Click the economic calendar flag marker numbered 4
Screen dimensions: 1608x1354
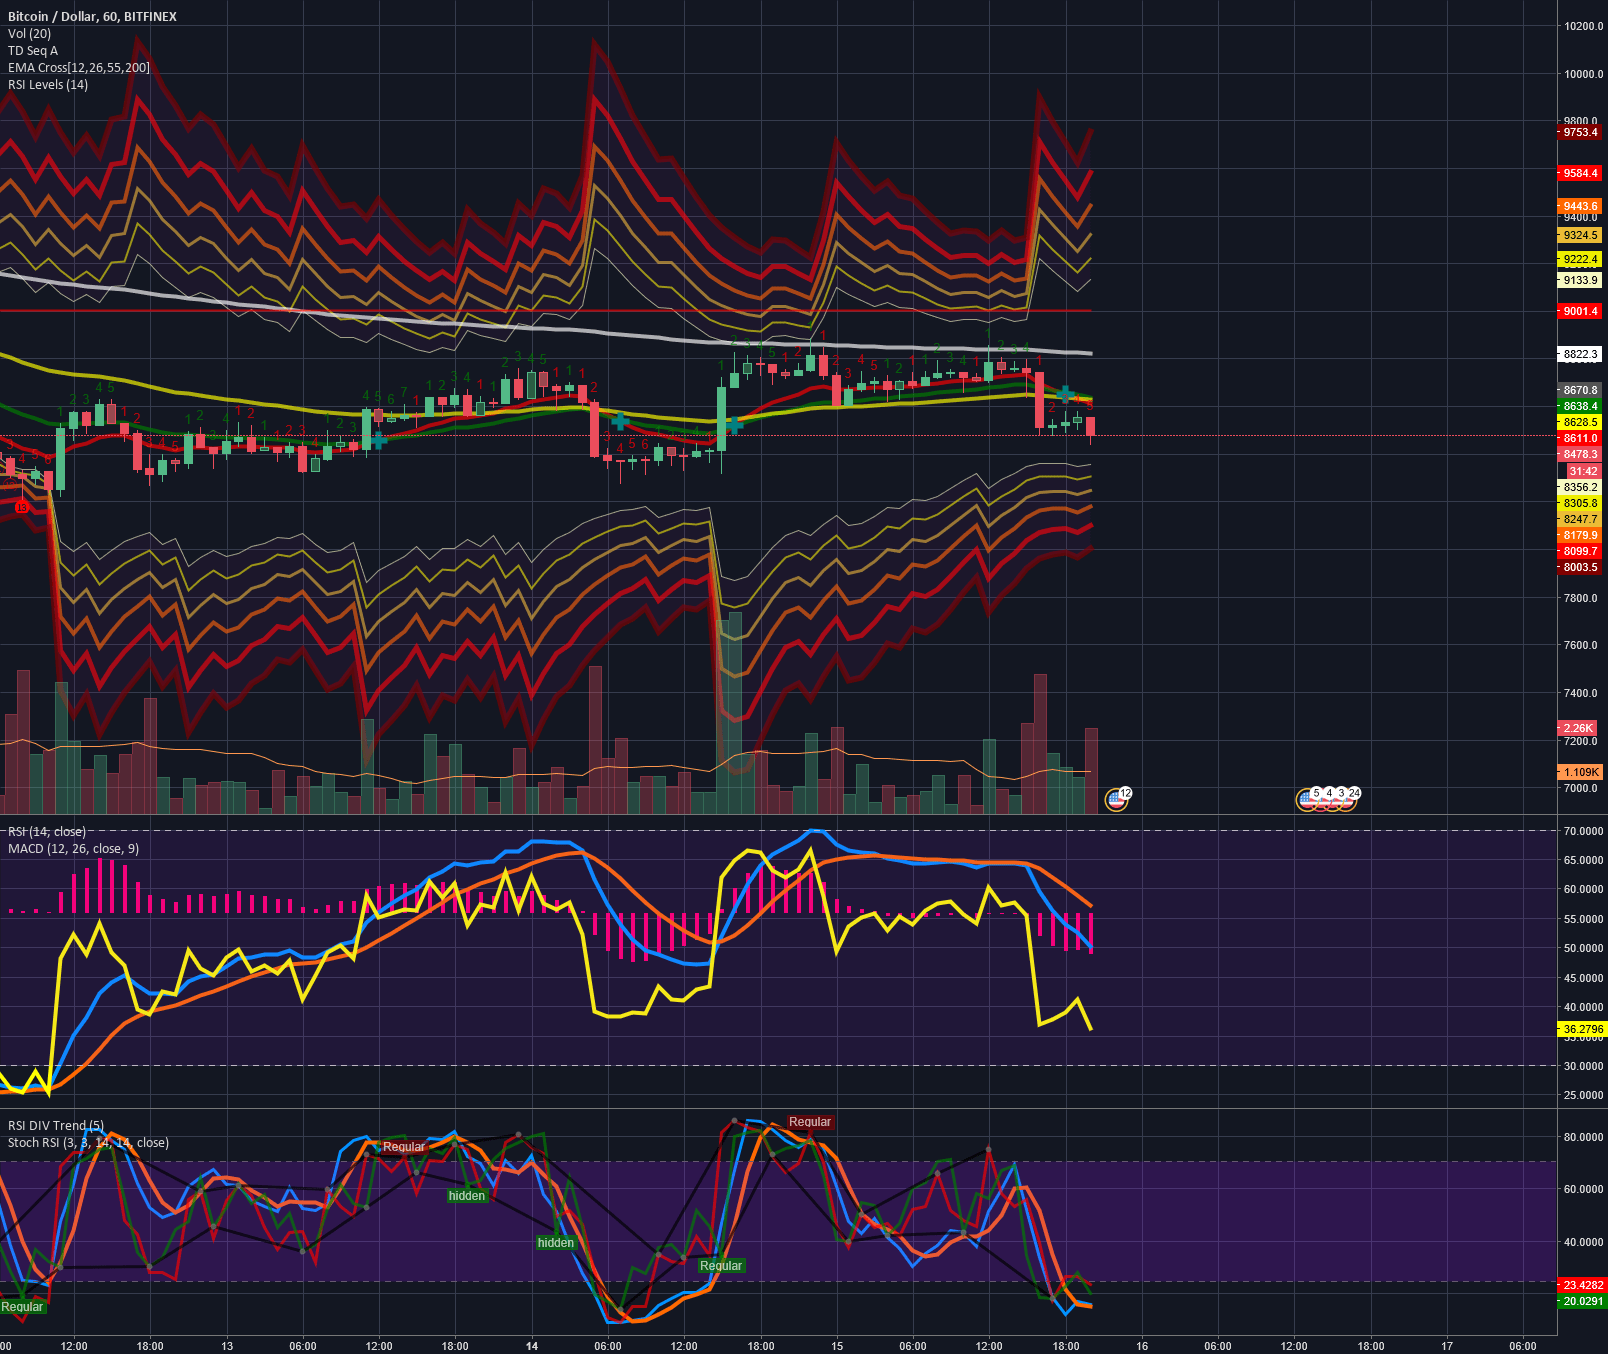pyautogui.click(x=1330, y=793)
